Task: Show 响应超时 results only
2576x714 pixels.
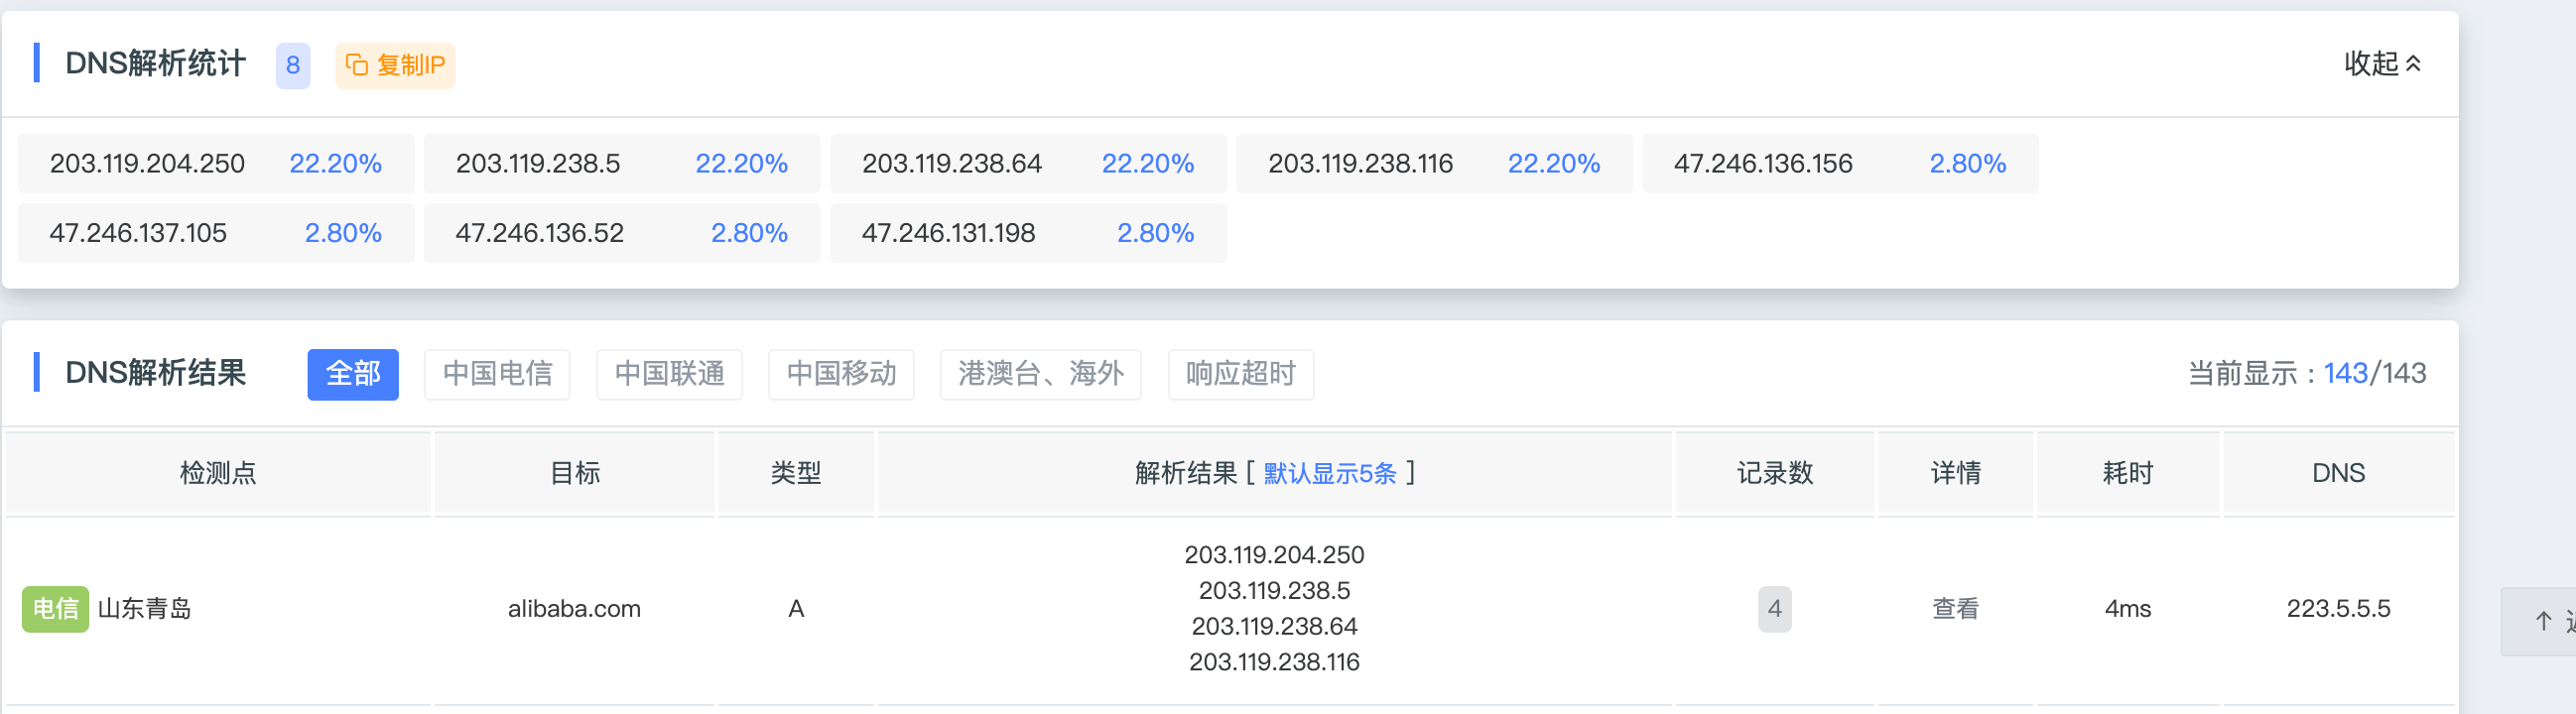Action: [1240, 374]
